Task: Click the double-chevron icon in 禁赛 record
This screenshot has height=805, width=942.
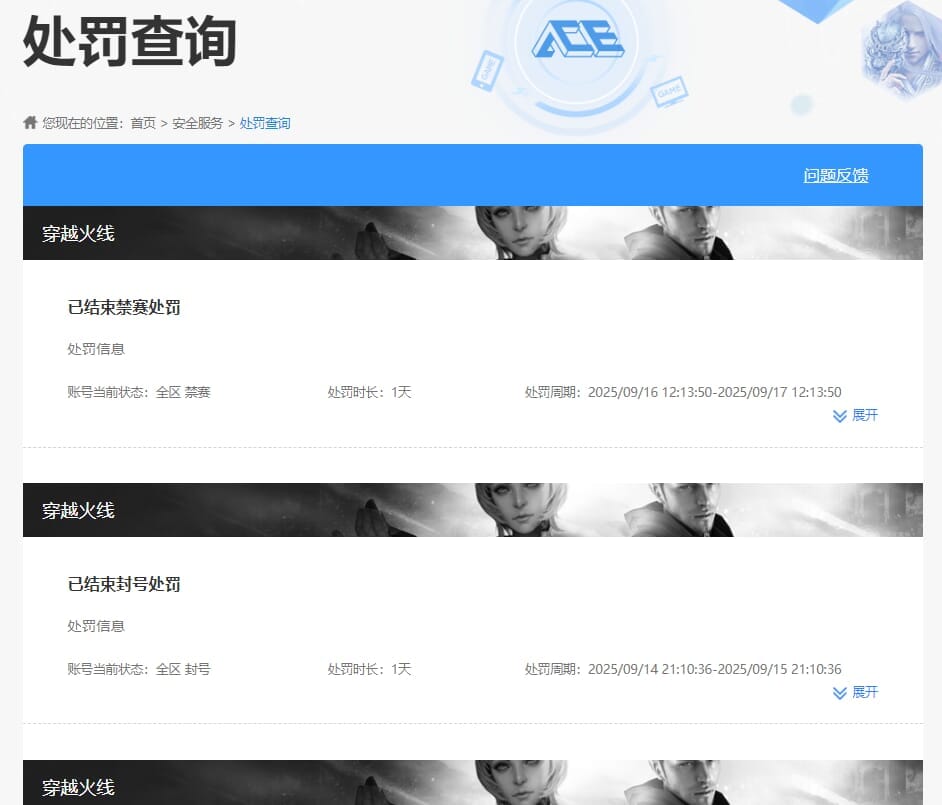Action: [x=840, y=416]
